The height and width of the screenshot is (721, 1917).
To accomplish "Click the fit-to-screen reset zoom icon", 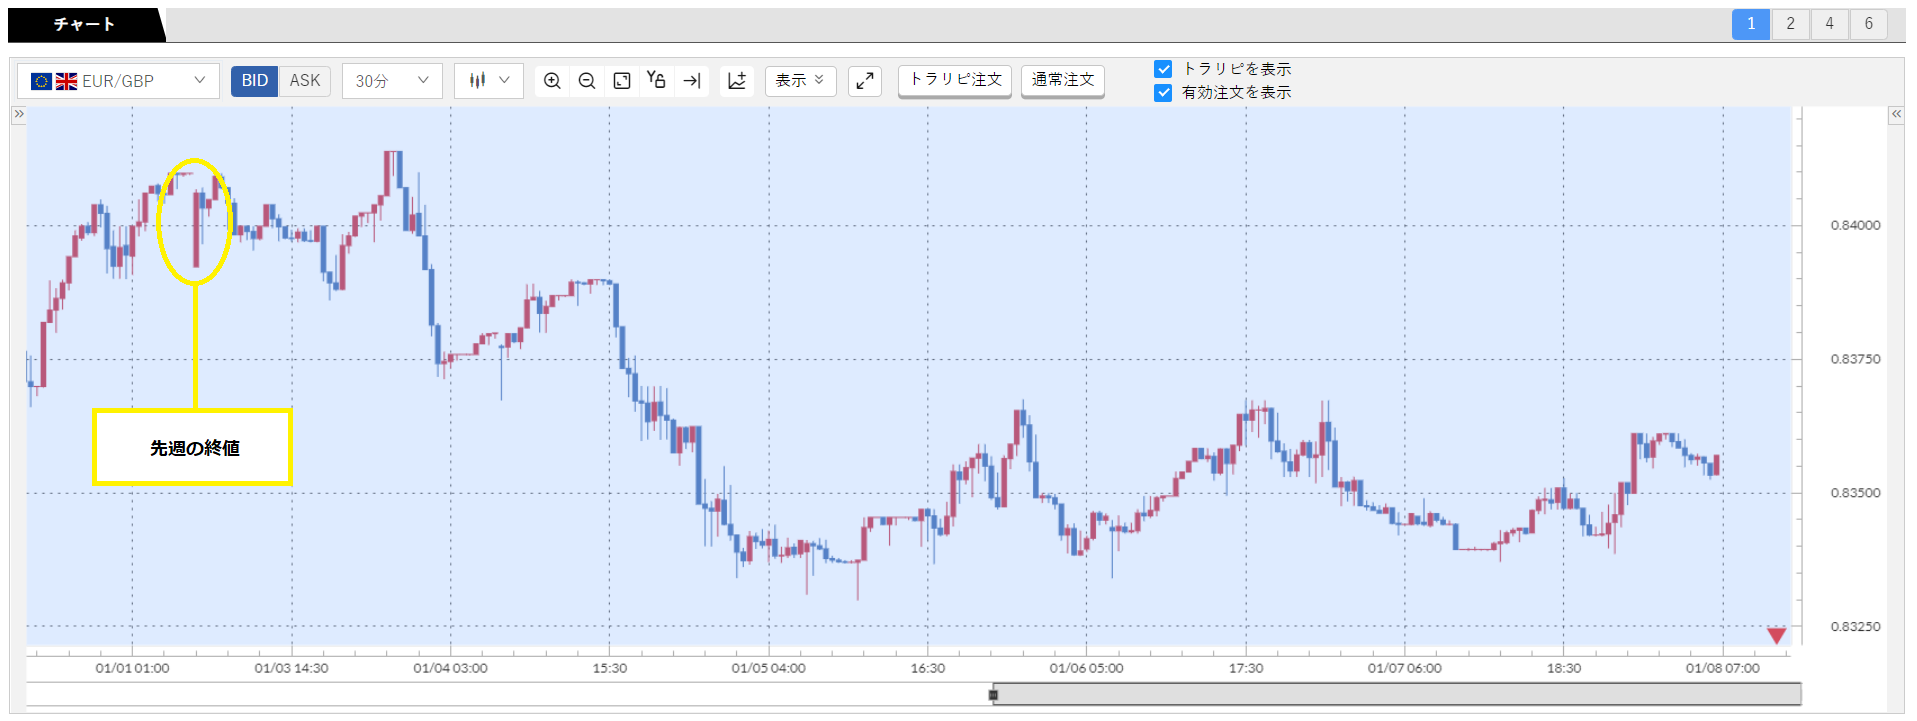I will tap(622, 81).
